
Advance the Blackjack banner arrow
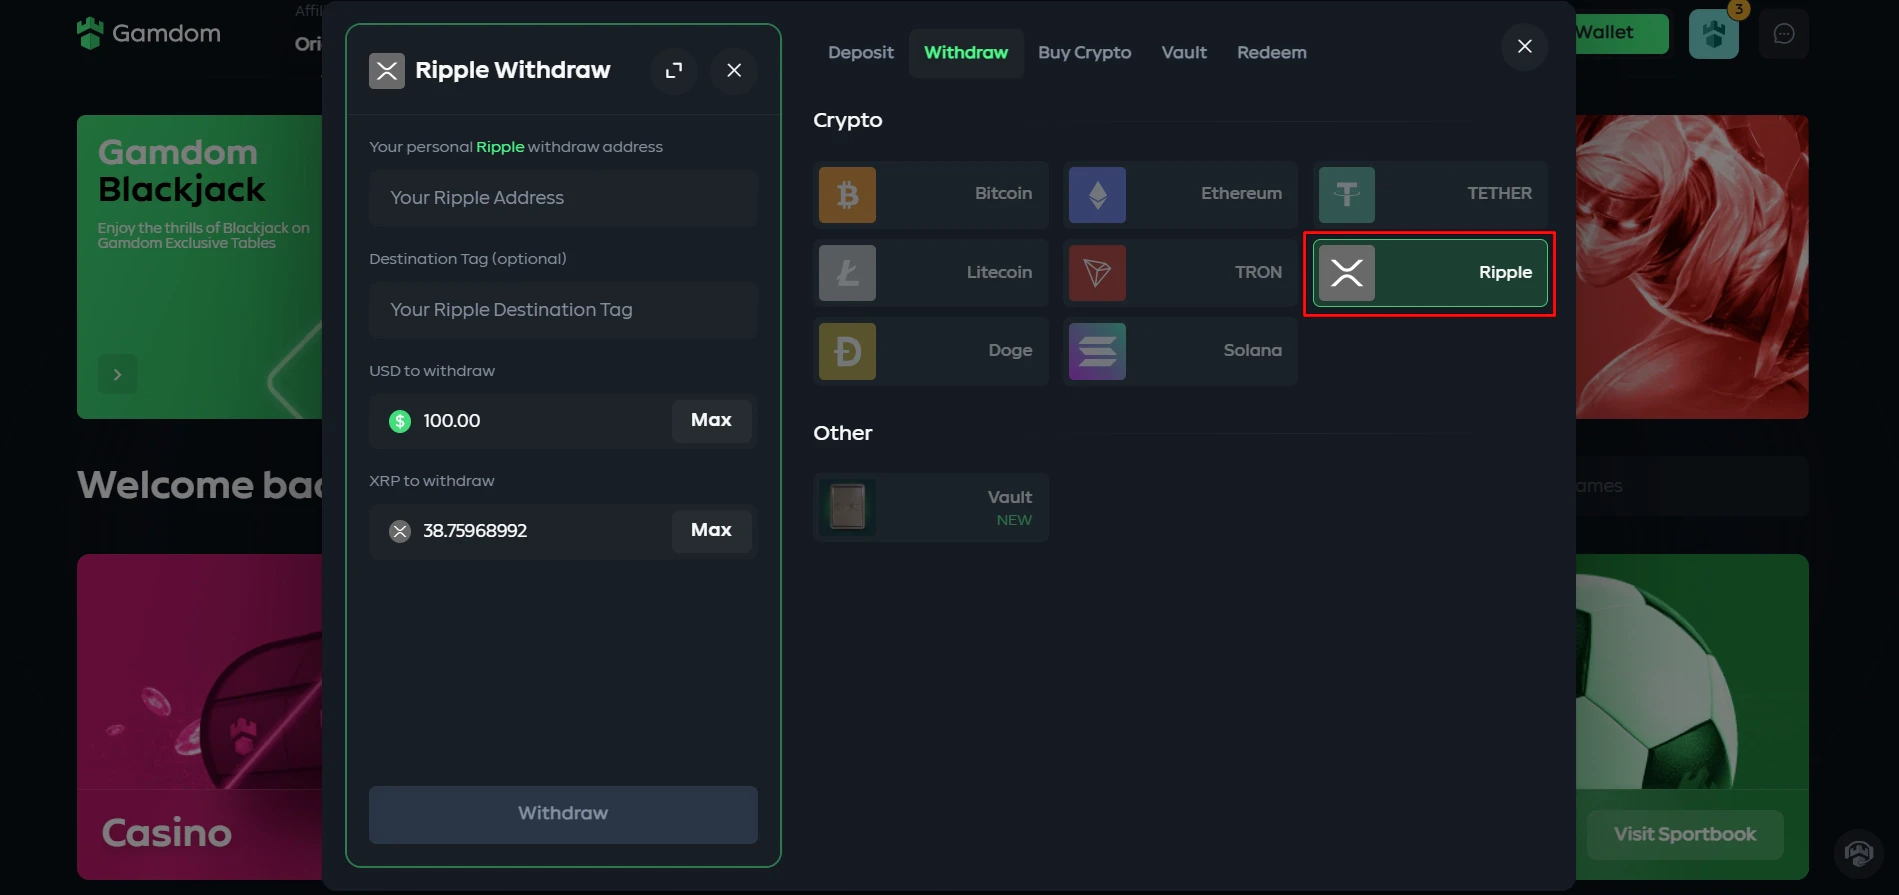(x=118, y=375)
